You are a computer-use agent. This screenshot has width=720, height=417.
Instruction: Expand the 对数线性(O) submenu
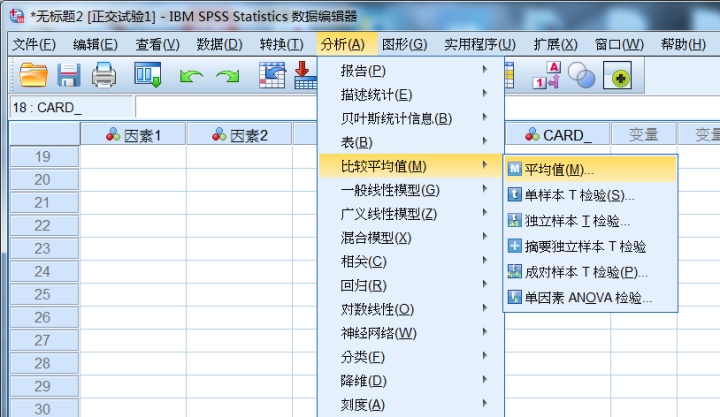(411, 309)
